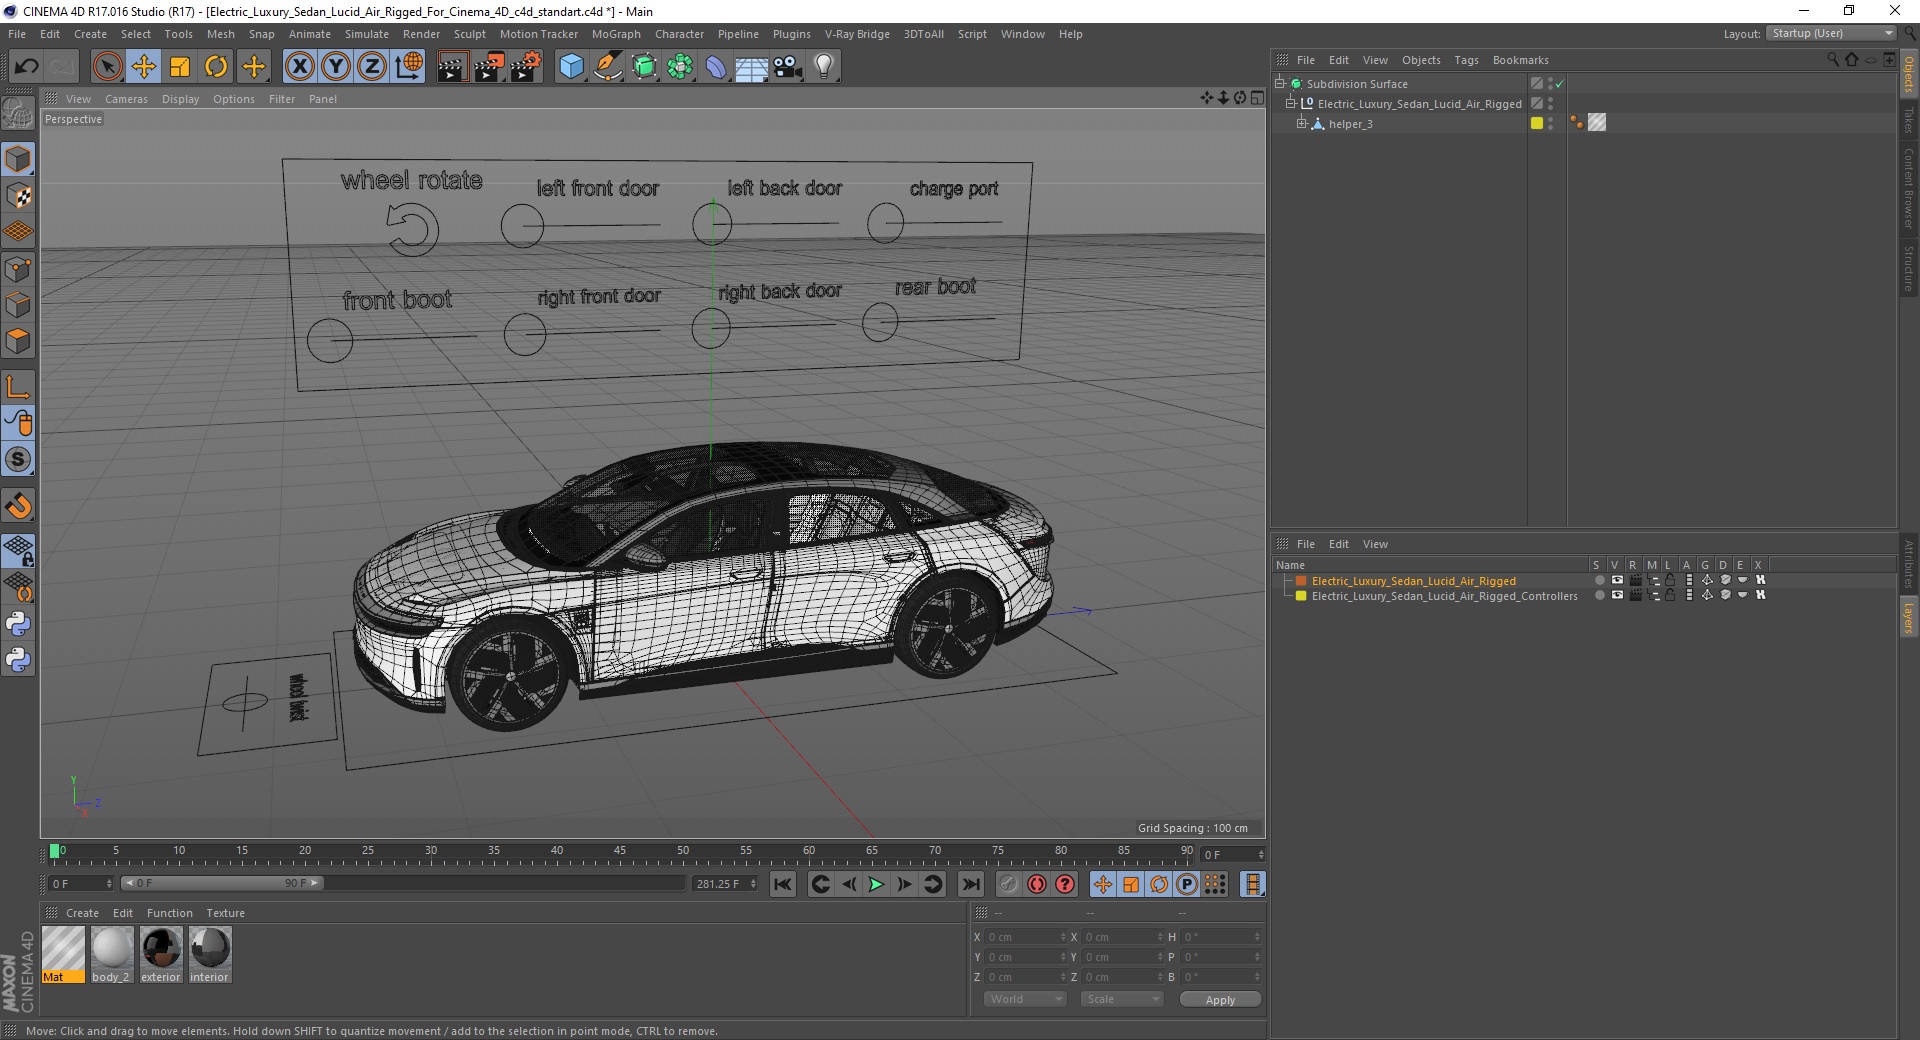Click orange color swatch of Rigged layer
Screen dimensions: 1920x1040
pos(1301,581)
